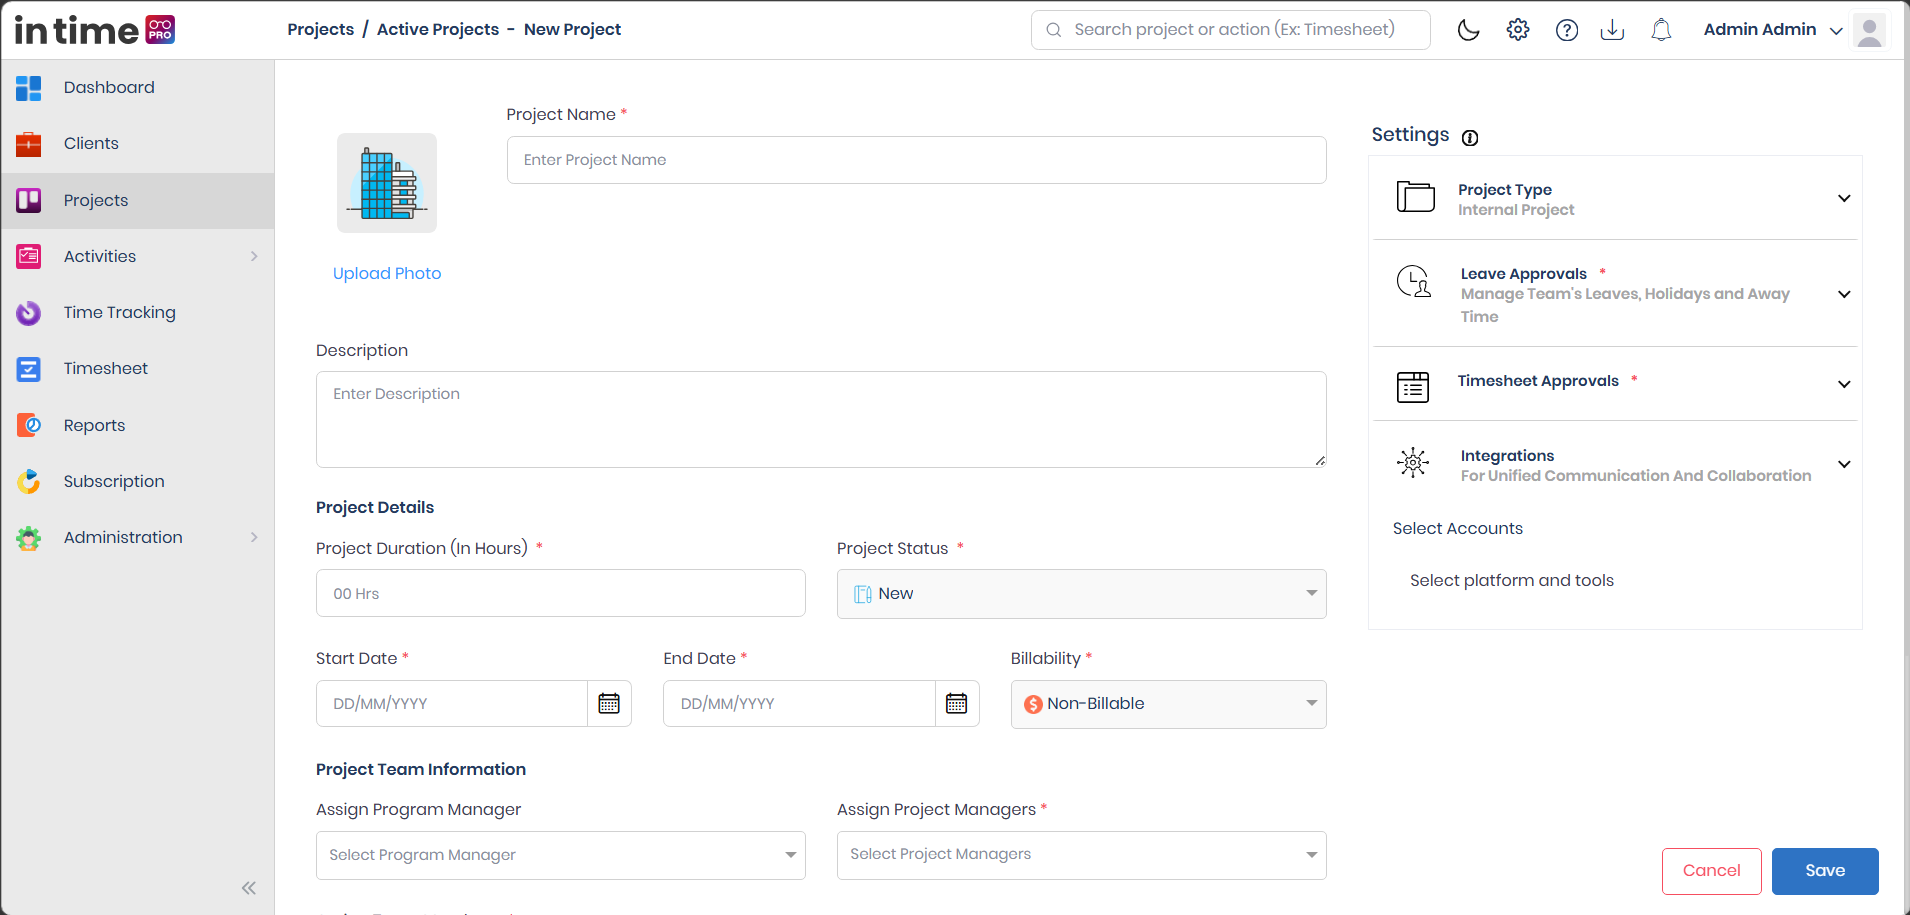Click the Cancel button
This screenshot has width=1910, height=915.
pos(1712,871)
